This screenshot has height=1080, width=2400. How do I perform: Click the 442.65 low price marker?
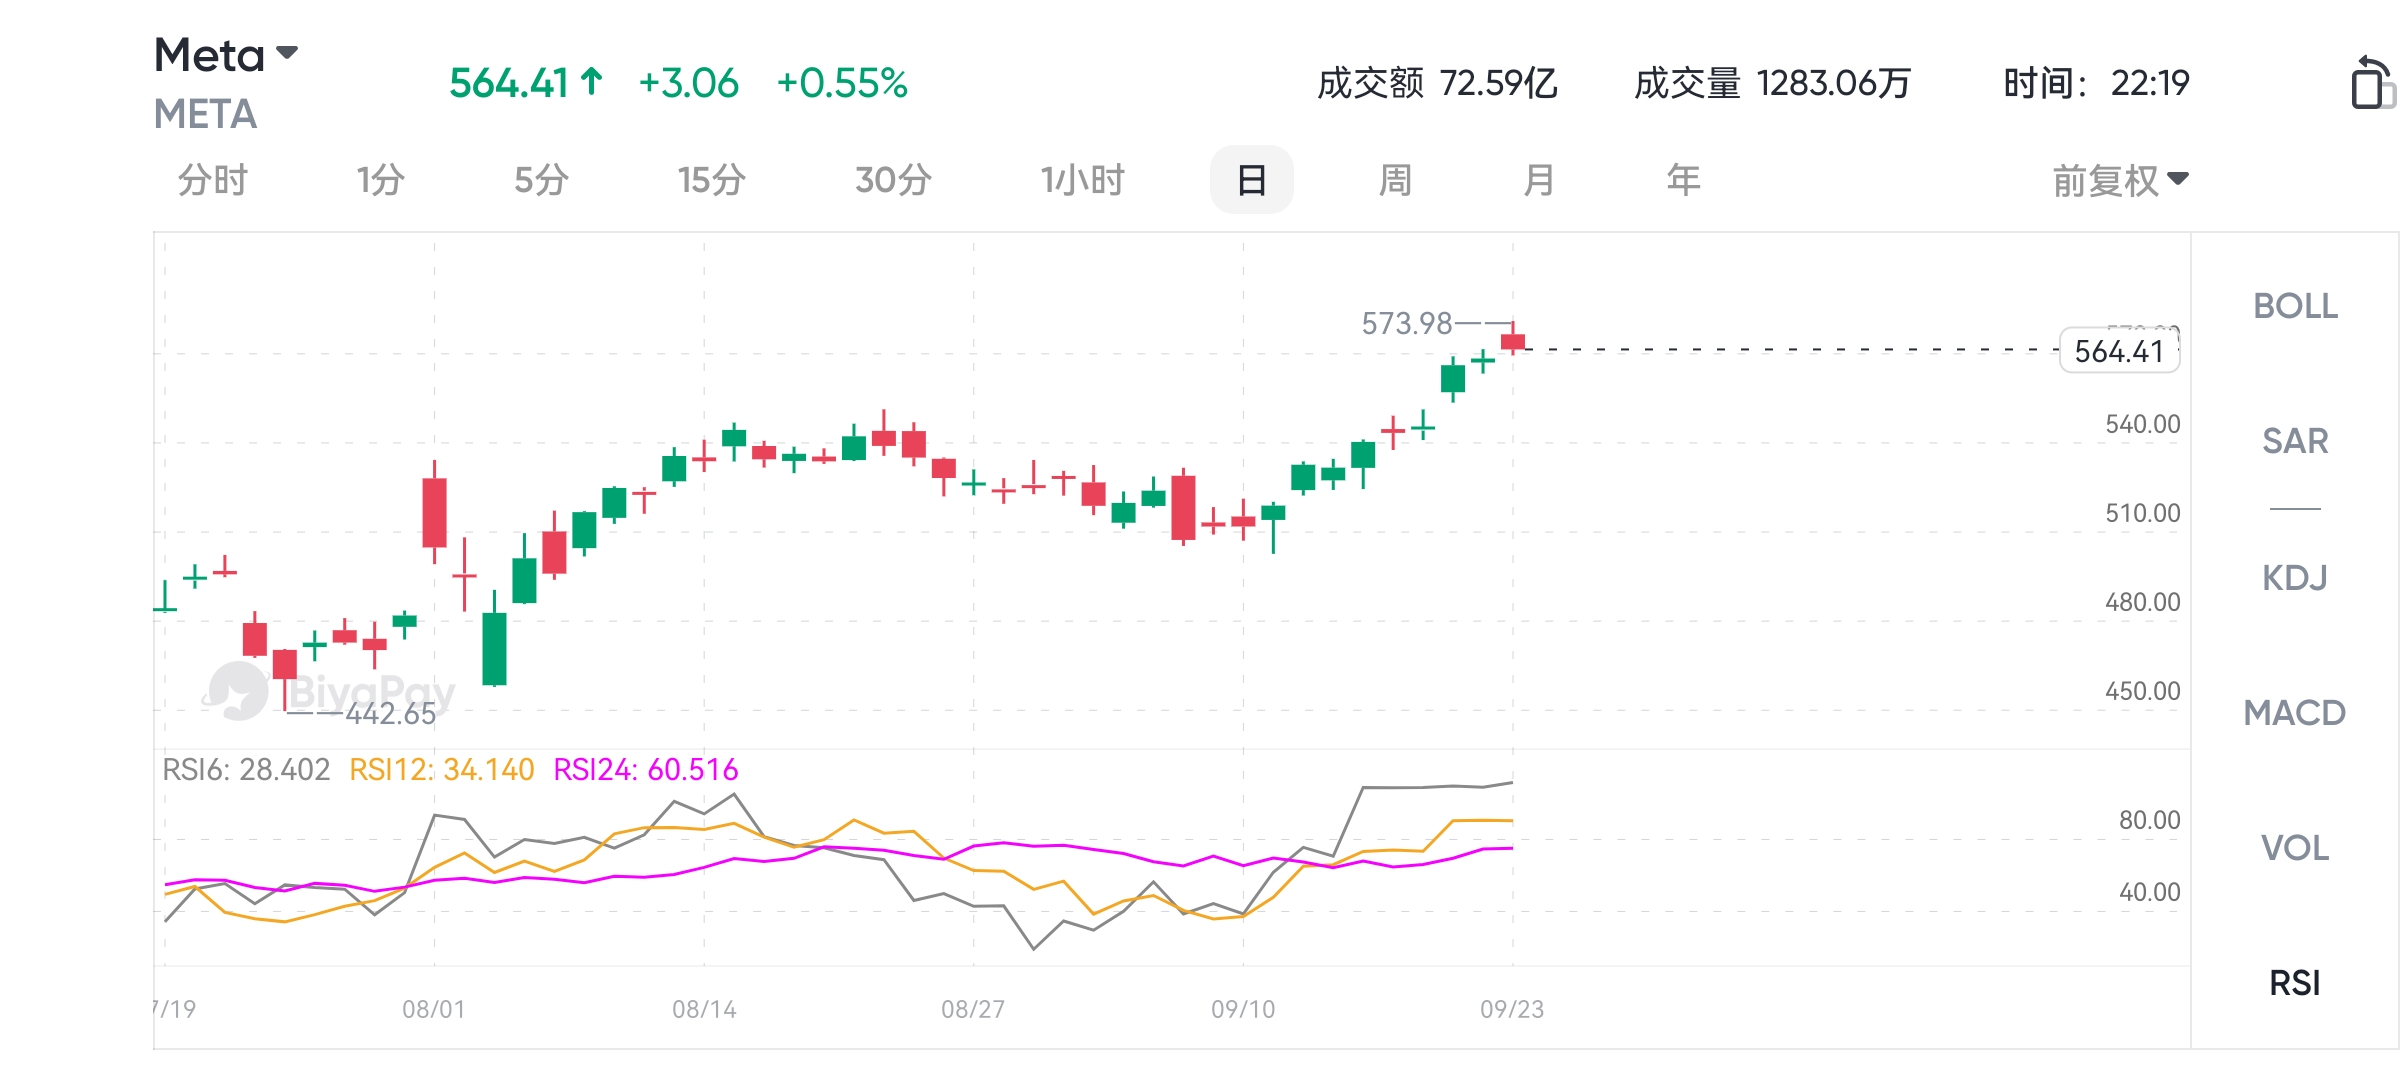pyautogui.click(x=391, y=713)
